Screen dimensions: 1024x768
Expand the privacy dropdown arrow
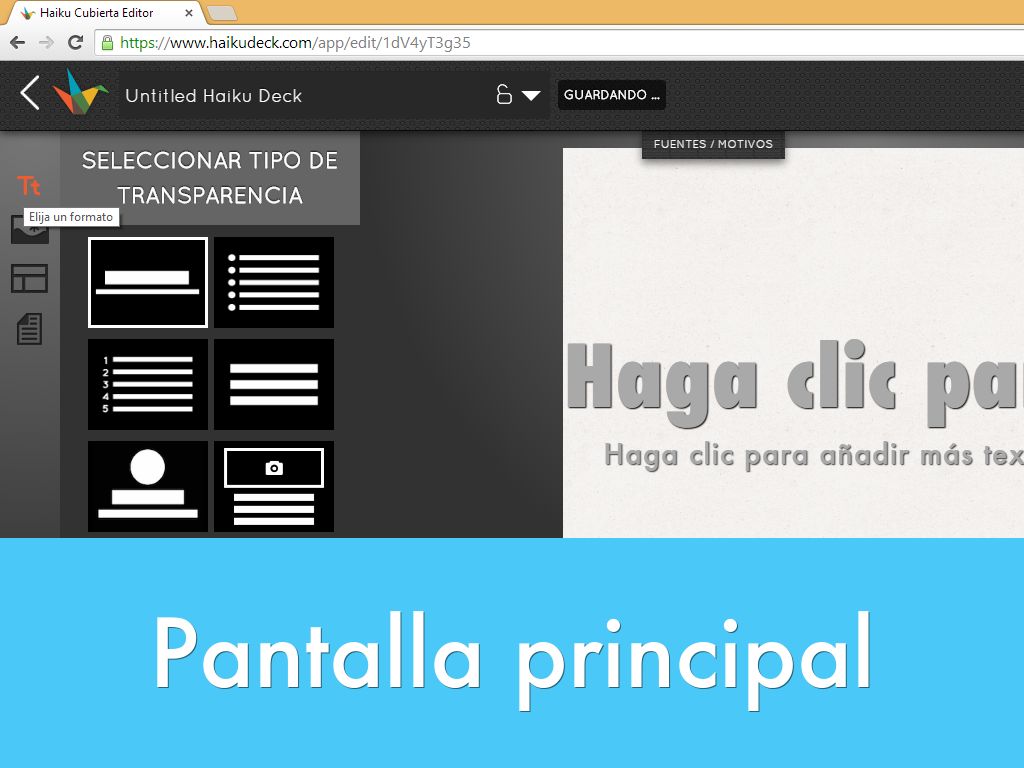tap(531, 96)
